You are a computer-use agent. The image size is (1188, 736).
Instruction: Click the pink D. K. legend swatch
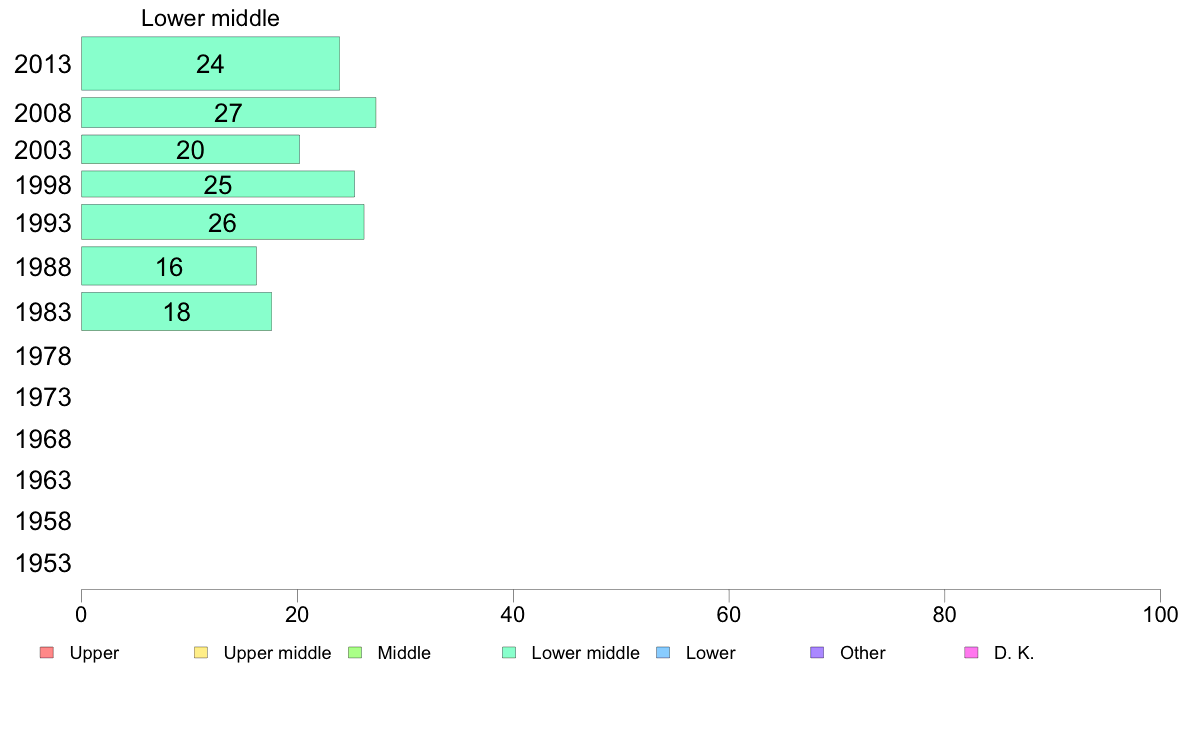click(971, 653)
